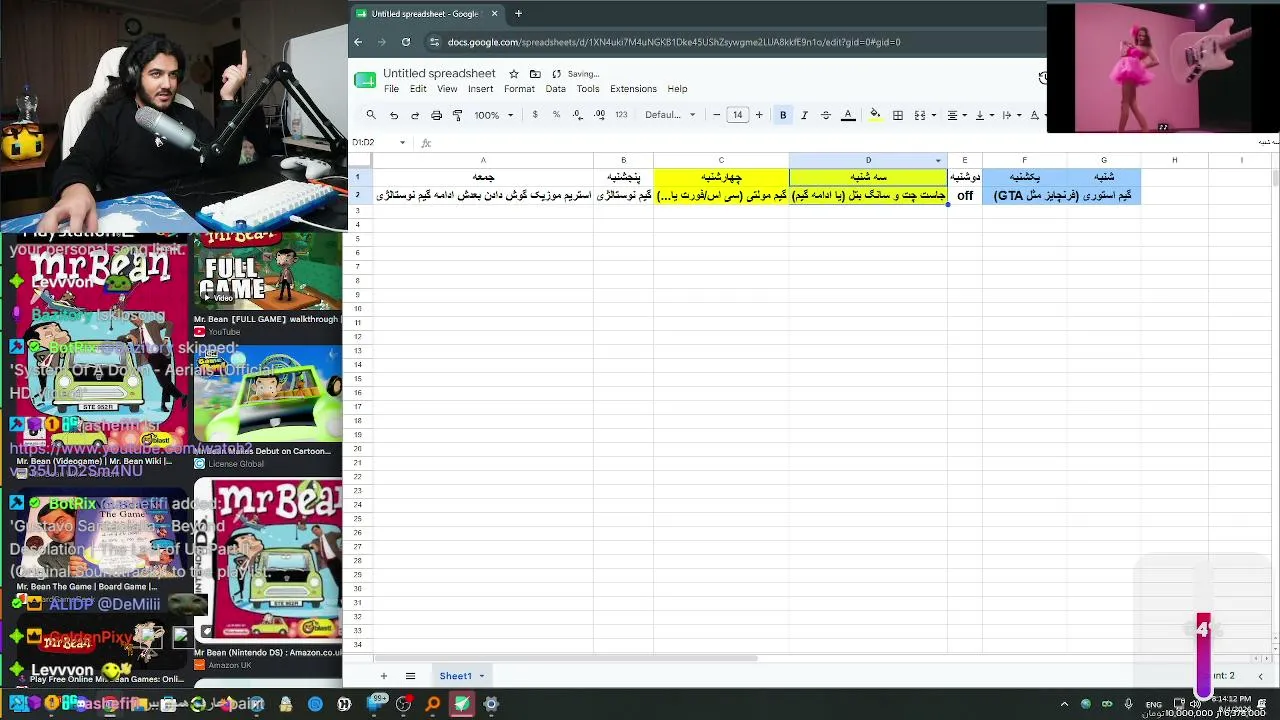Screen dimensions: 1280x720
Task: Open the vertical align dropdown
Action: coord(984,115)
